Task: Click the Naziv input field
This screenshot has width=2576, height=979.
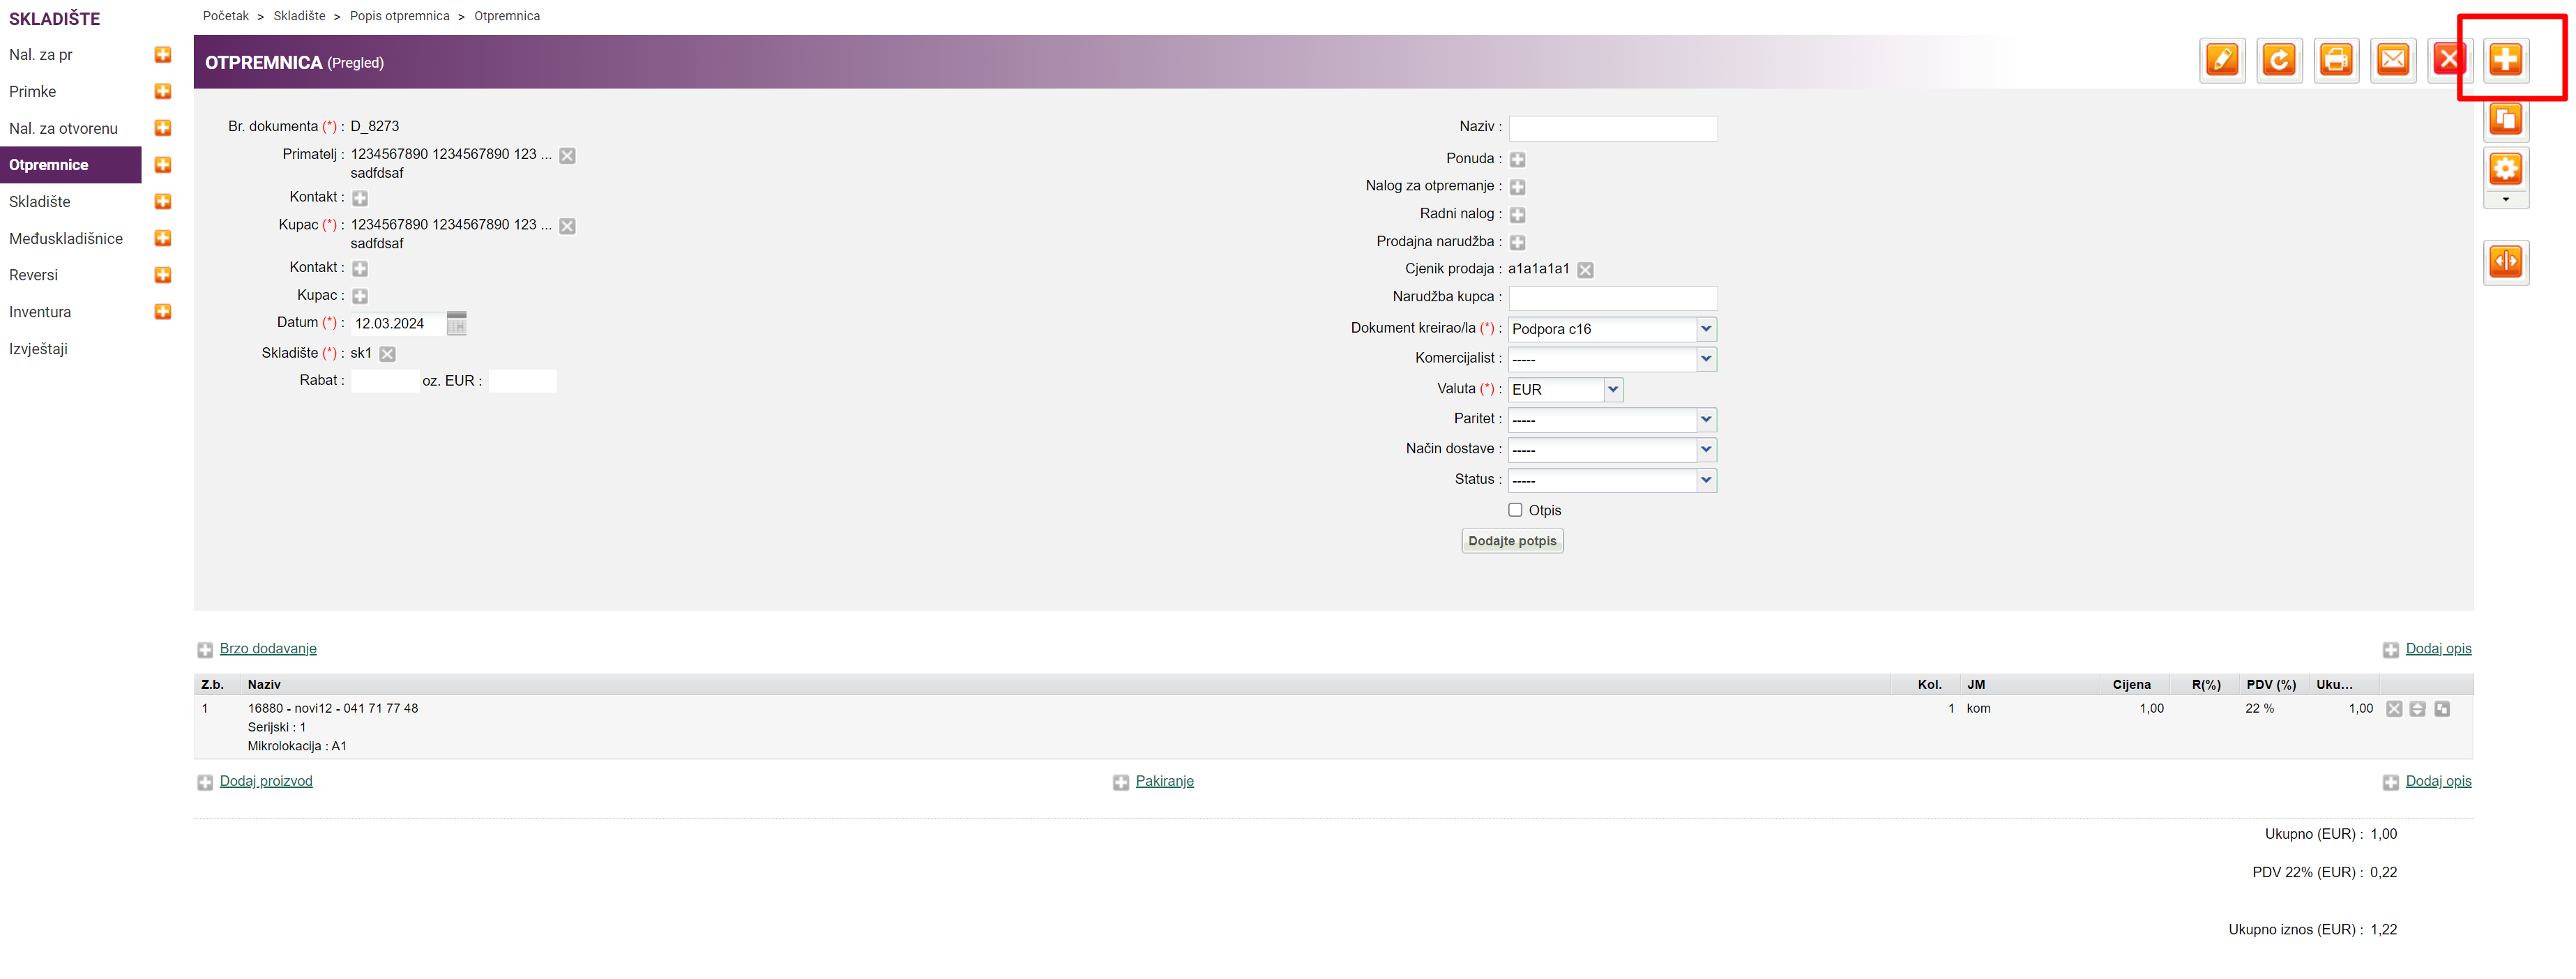Action: pos(1611,128)
